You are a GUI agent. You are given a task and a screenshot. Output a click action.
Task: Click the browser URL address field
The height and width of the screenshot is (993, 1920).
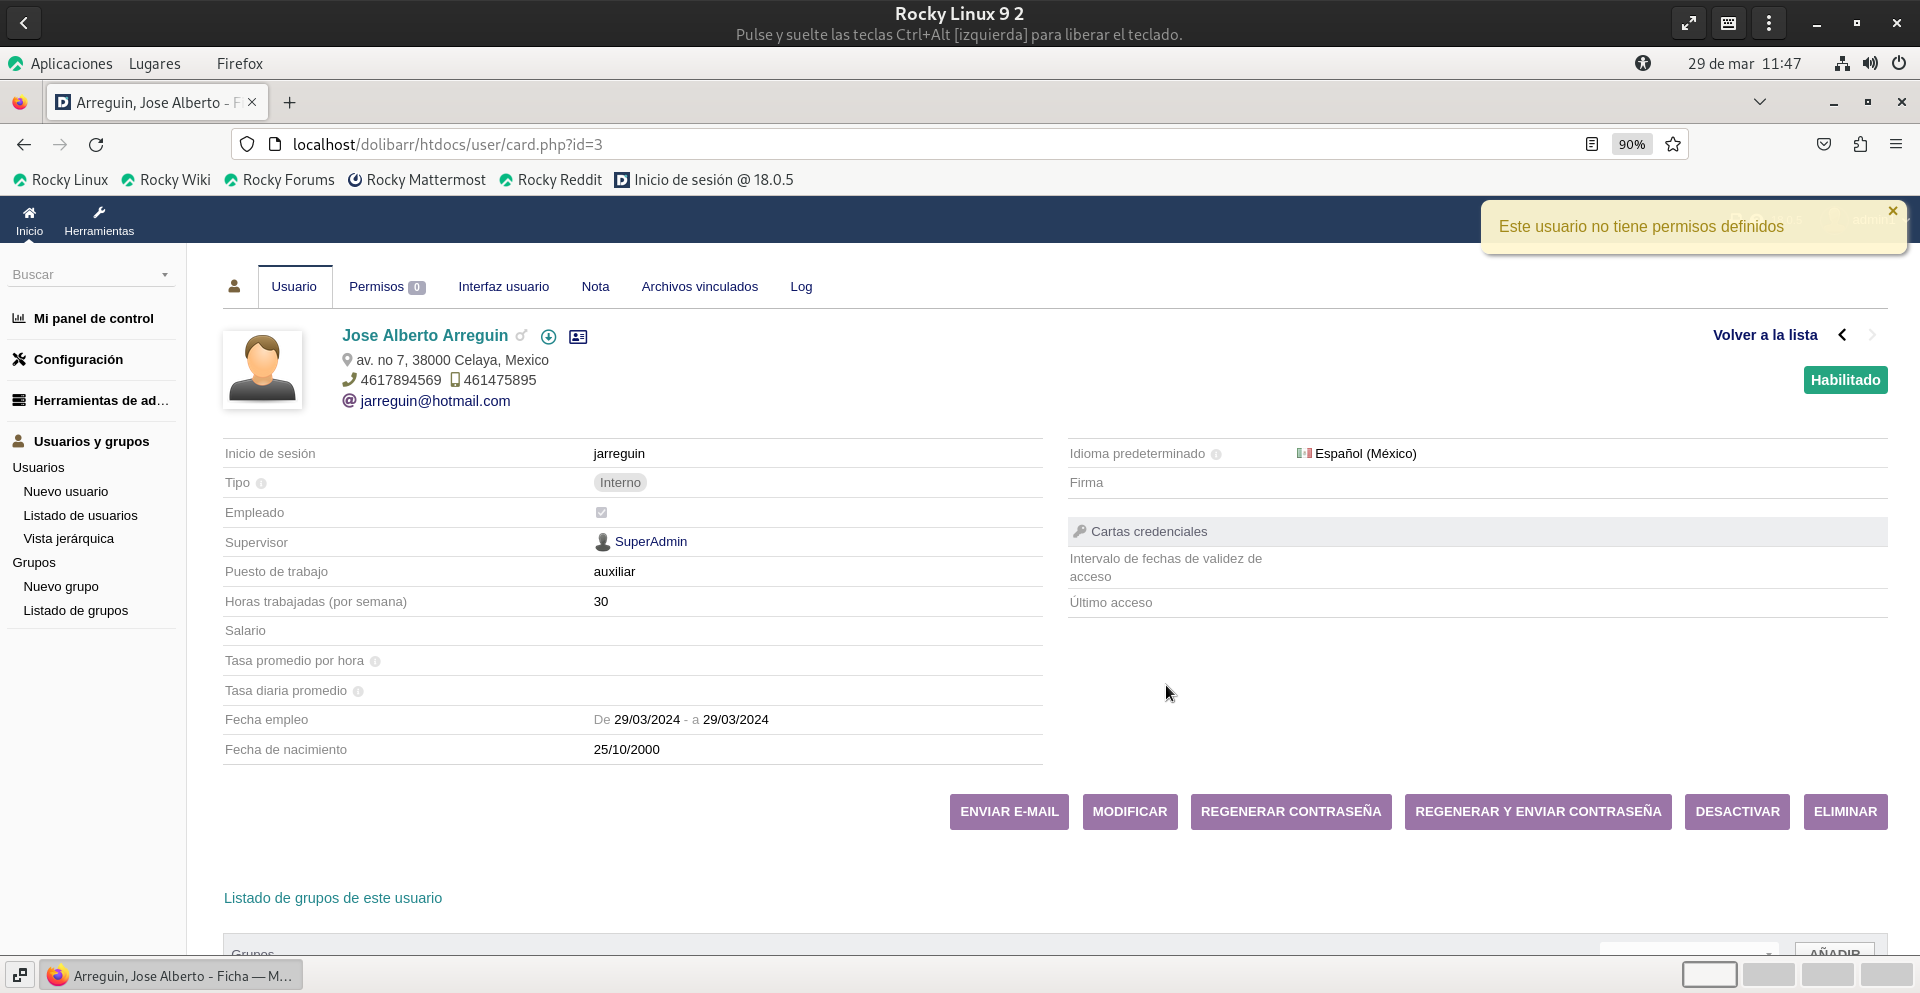(900, 145)
